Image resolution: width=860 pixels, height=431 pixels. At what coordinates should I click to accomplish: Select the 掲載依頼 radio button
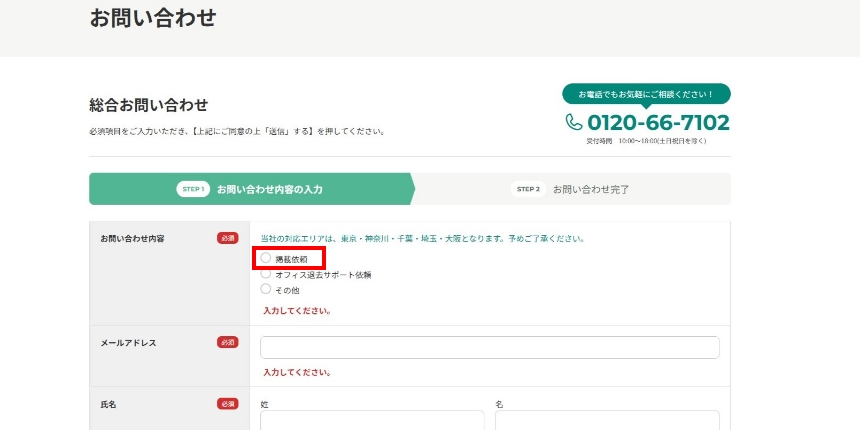coord(266,259)
